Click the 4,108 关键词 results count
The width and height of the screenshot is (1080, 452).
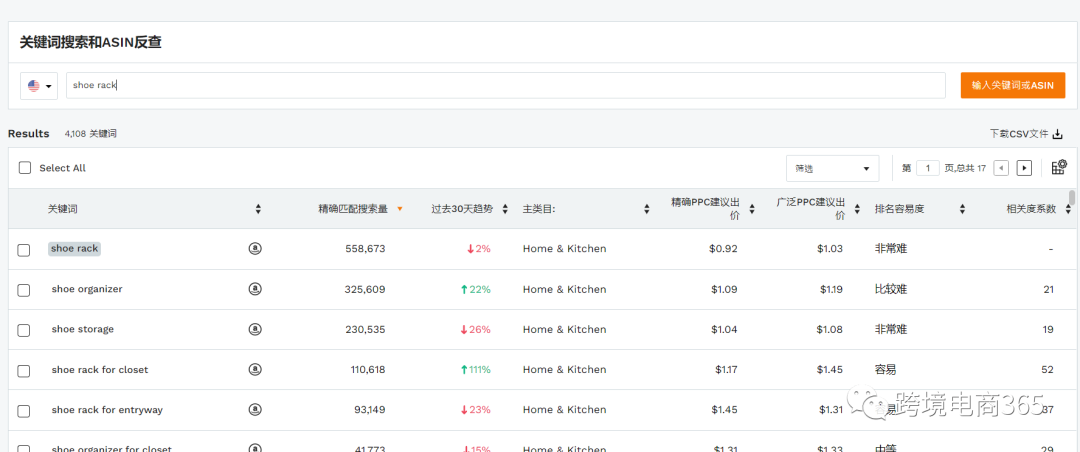click(x=90, y=134)
